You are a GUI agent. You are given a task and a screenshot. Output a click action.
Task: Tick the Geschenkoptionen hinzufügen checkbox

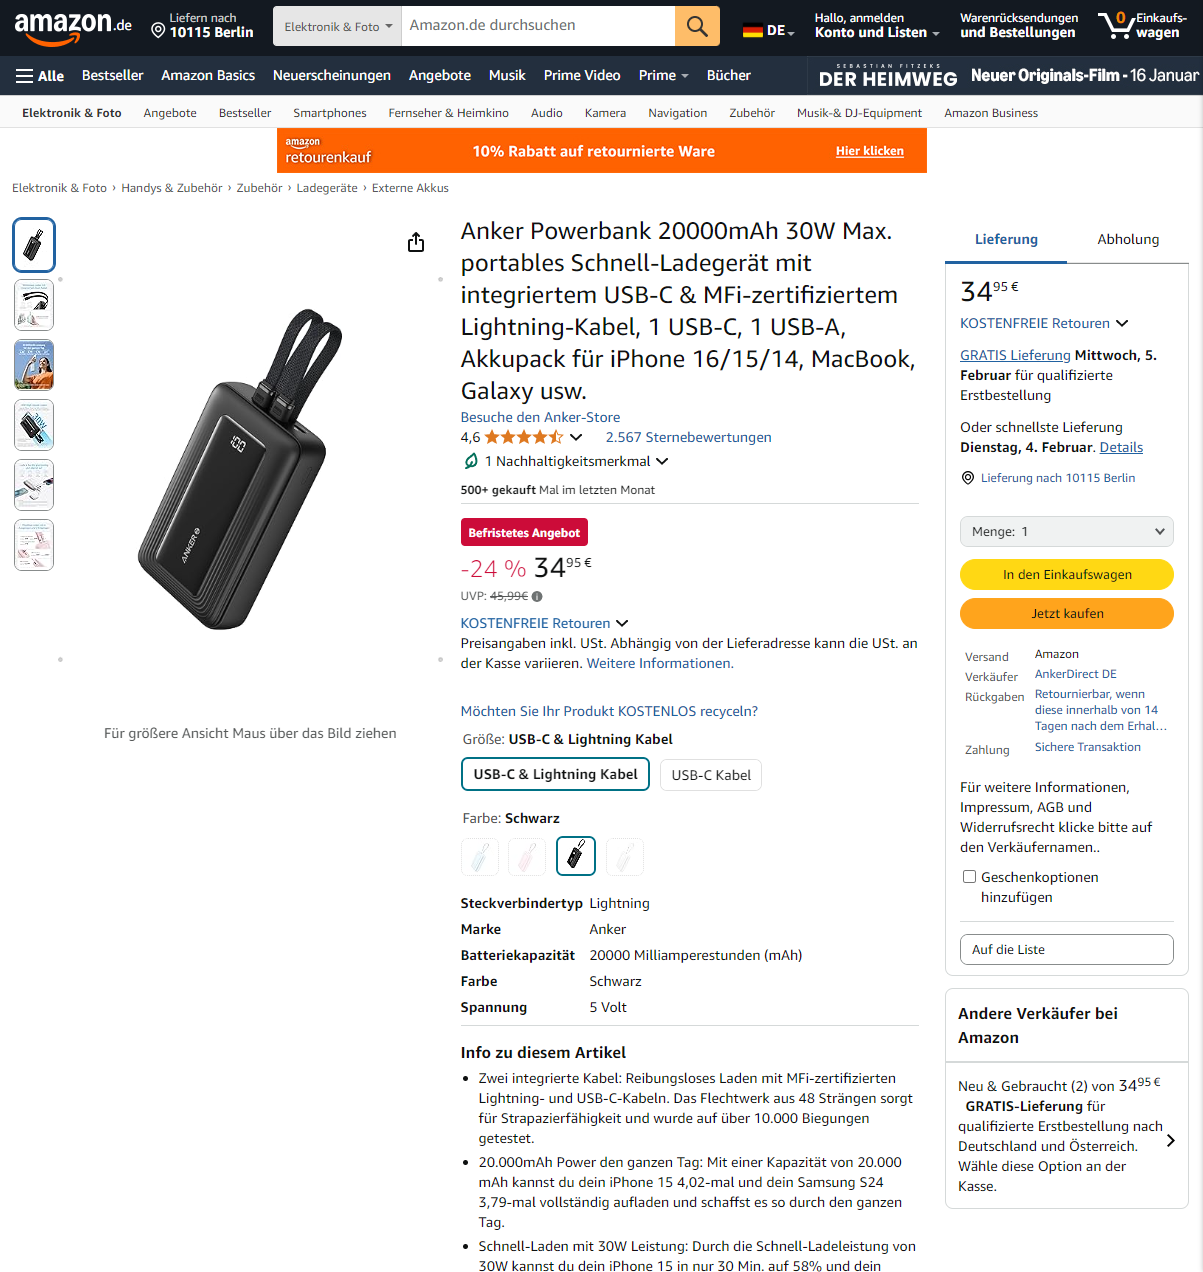point(969,877)
